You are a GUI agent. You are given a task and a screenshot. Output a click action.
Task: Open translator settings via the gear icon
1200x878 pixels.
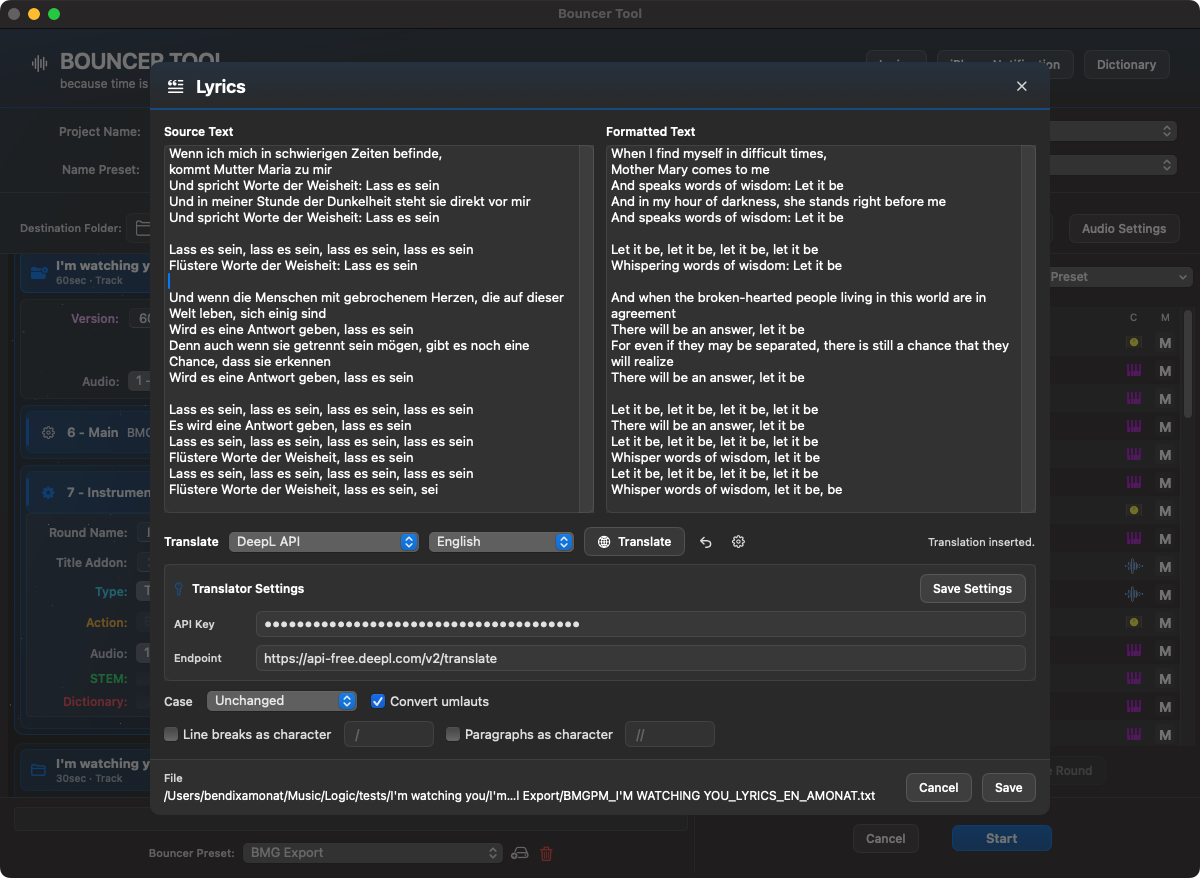738,542
